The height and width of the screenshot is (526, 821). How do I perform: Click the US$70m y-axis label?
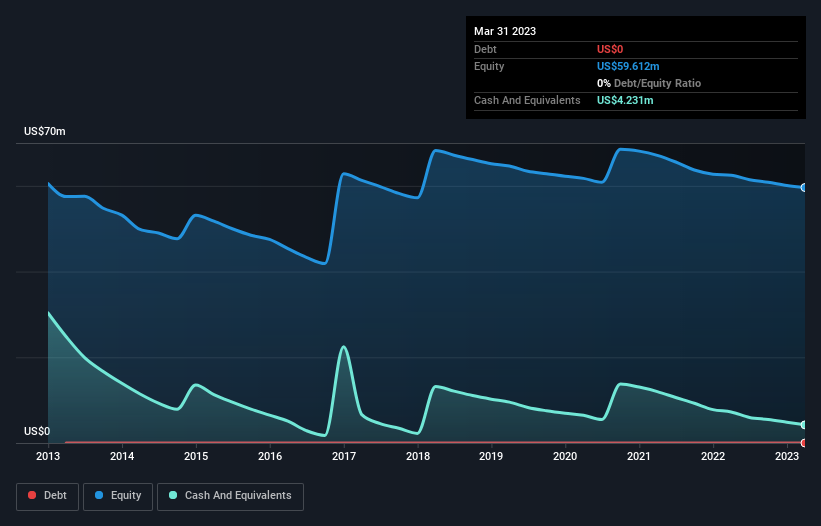(45, 131)
